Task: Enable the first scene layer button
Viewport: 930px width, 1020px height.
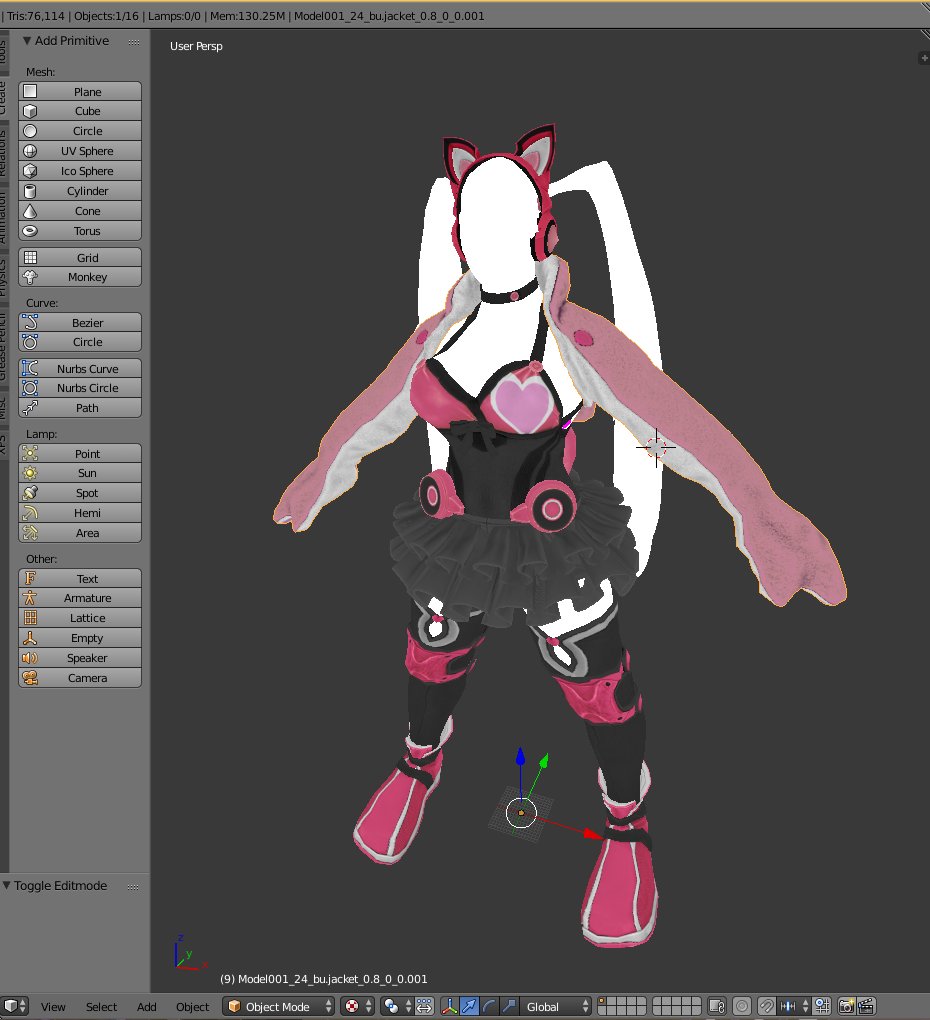Action: point(602,1002)
